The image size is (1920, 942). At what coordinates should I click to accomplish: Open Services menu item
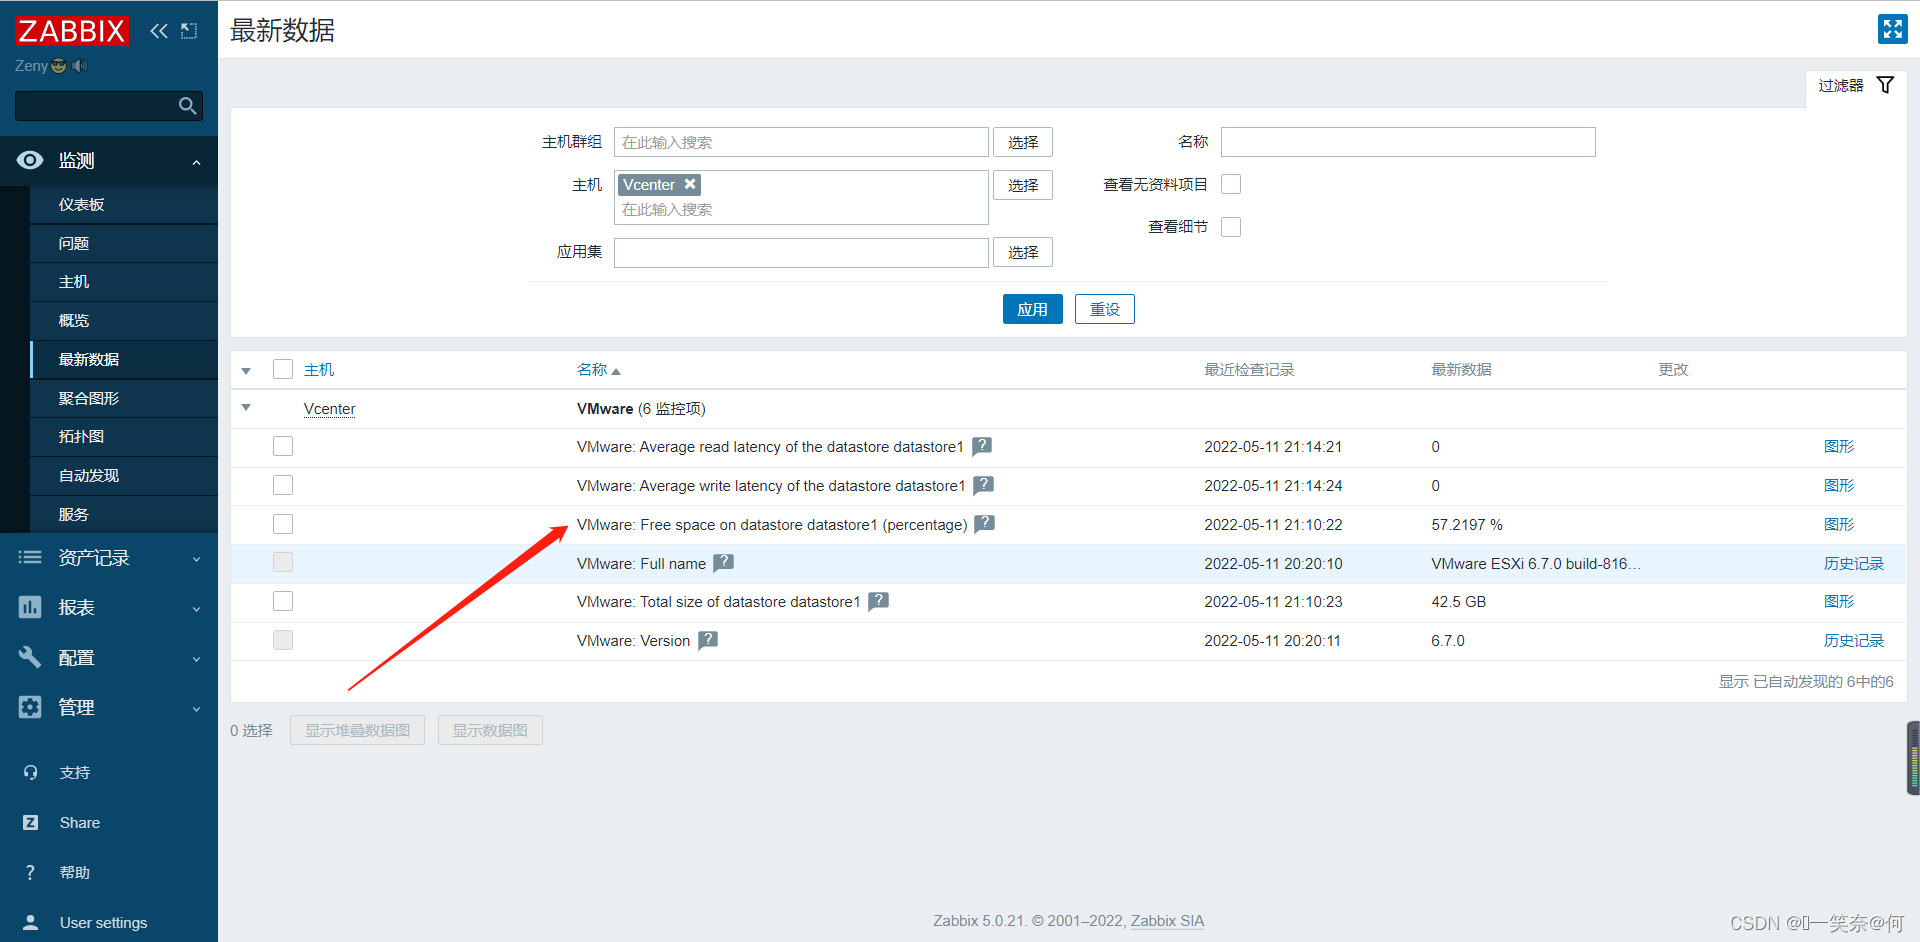(124, 514)
